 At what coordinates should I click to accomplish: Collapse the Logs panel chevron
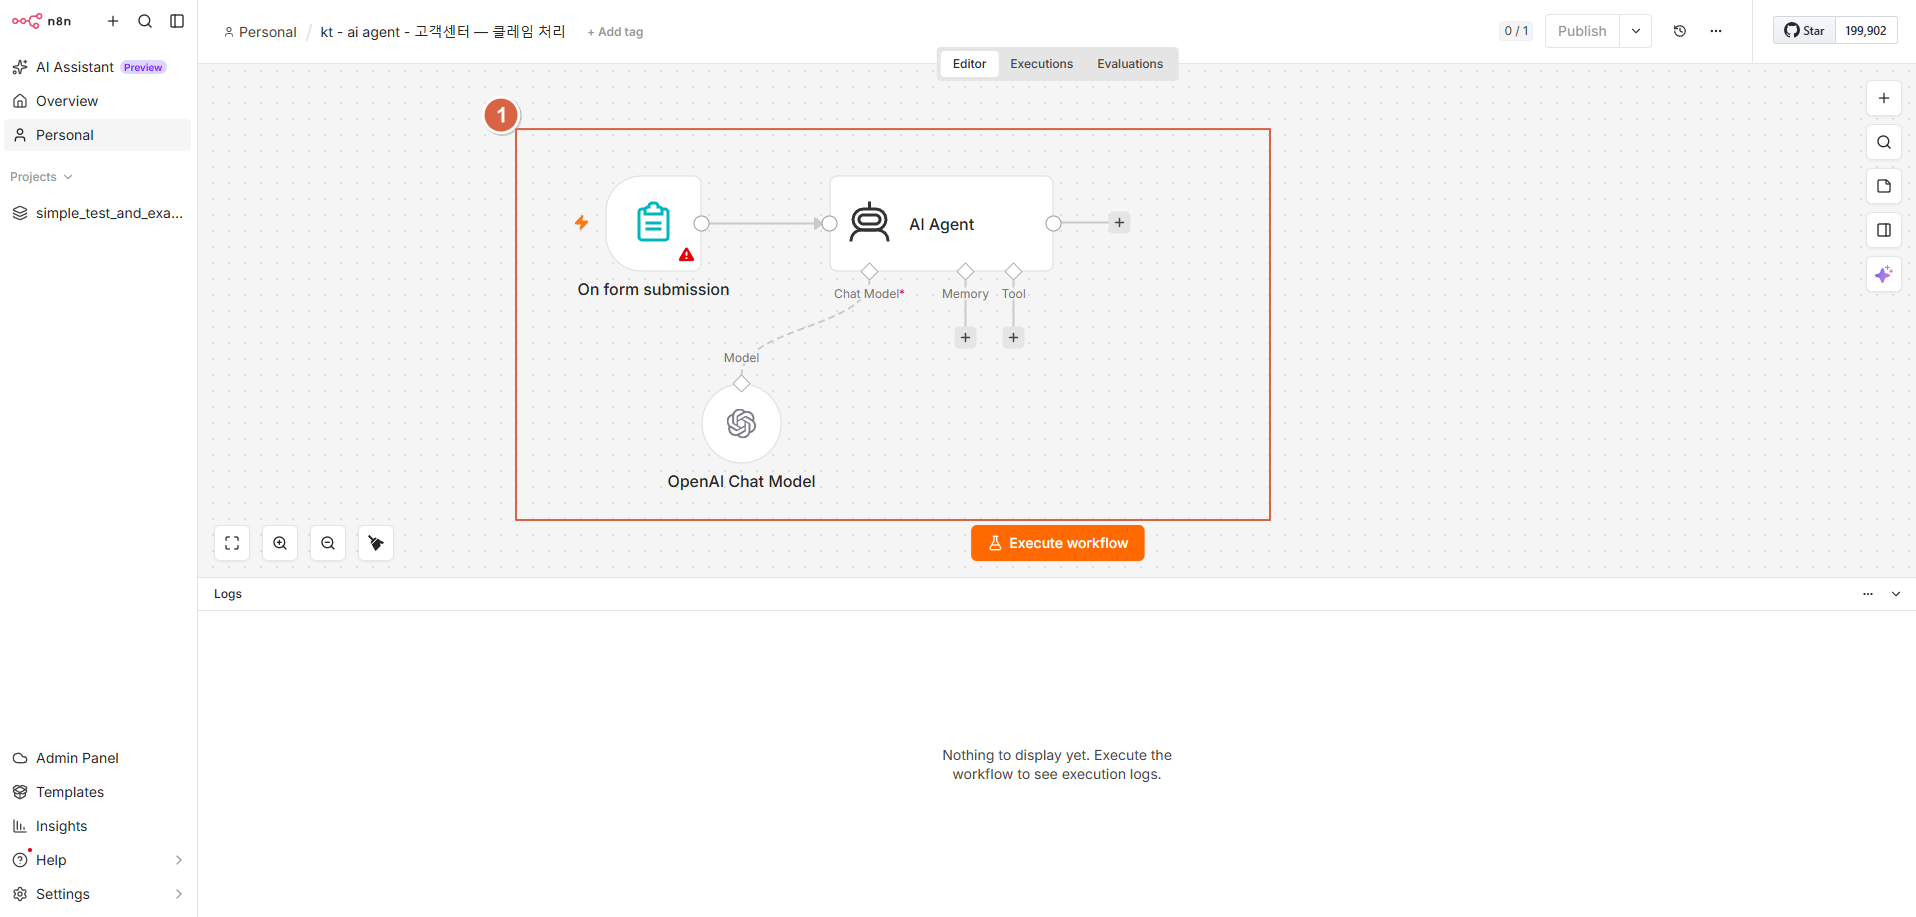click(x=1896, y=594)
